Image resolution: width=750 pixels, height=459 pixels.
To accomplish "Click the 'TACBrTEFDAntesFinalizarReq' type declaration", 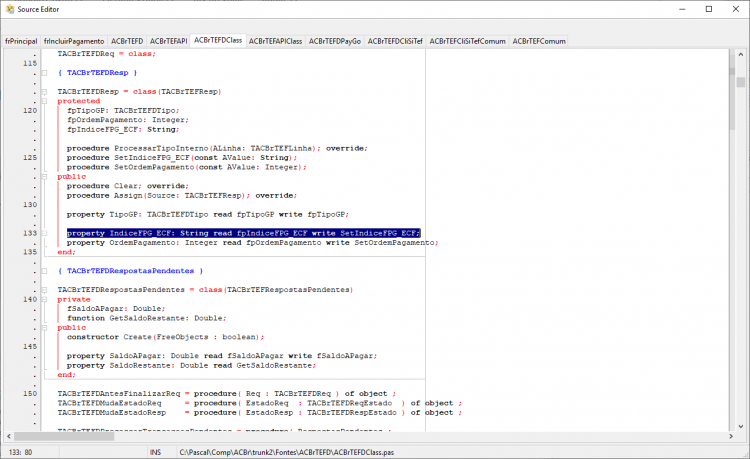I will [227, 394].
